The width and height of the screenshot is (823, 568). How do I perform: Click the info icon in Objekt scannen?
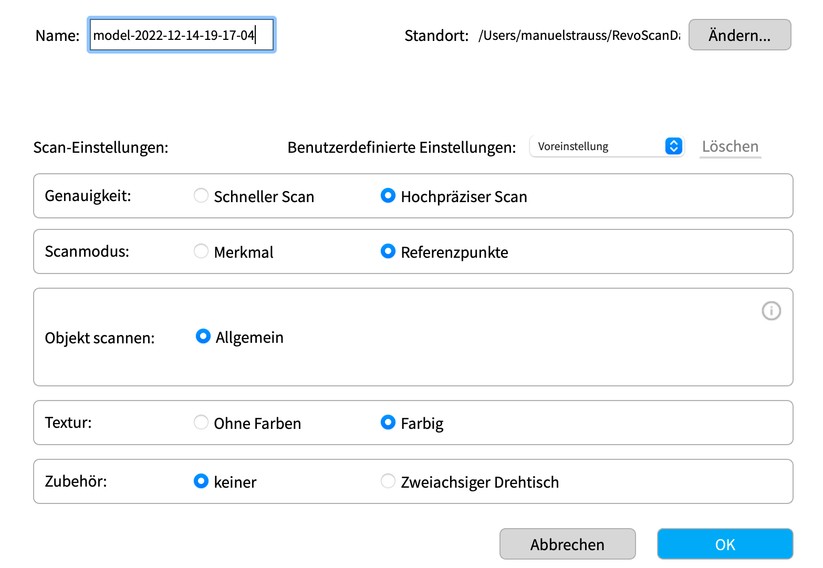pos(771,311)
